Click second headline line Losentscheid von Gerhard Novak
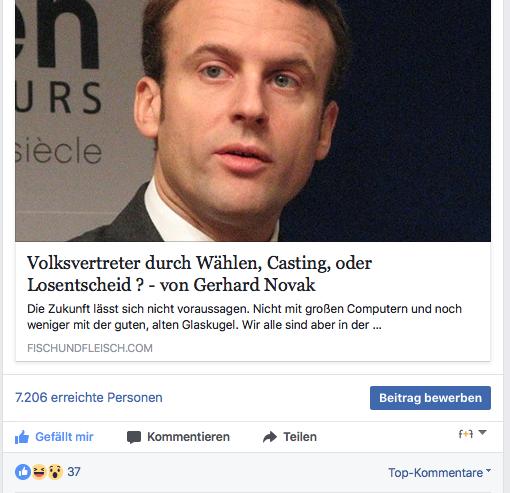 pos(171,285)
